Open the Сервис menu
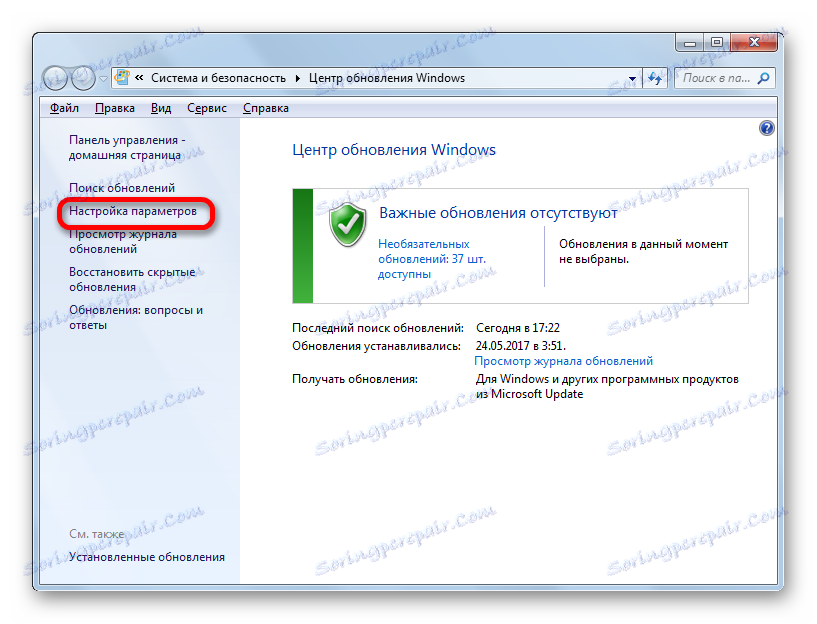 pyautogui.click(x=207, y=108)
